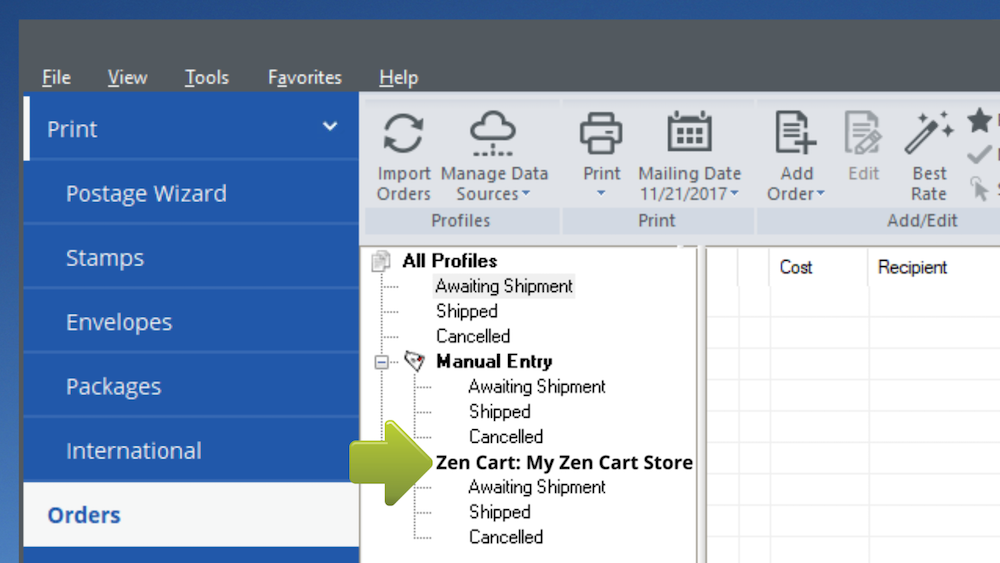
Task: Open Manage Data Sources cloud icon
Action: (493, 133)
